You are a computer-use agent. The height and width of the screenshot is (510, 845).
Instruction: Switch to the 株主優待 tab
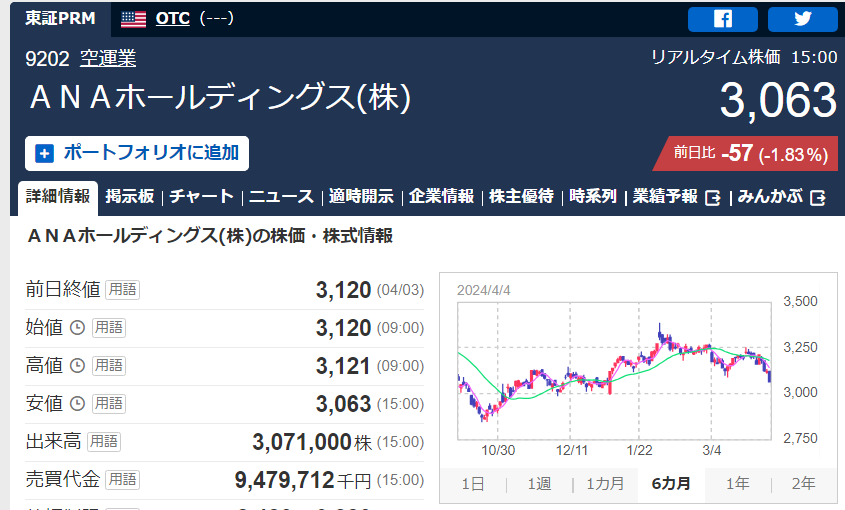click(x=521, y=197)
